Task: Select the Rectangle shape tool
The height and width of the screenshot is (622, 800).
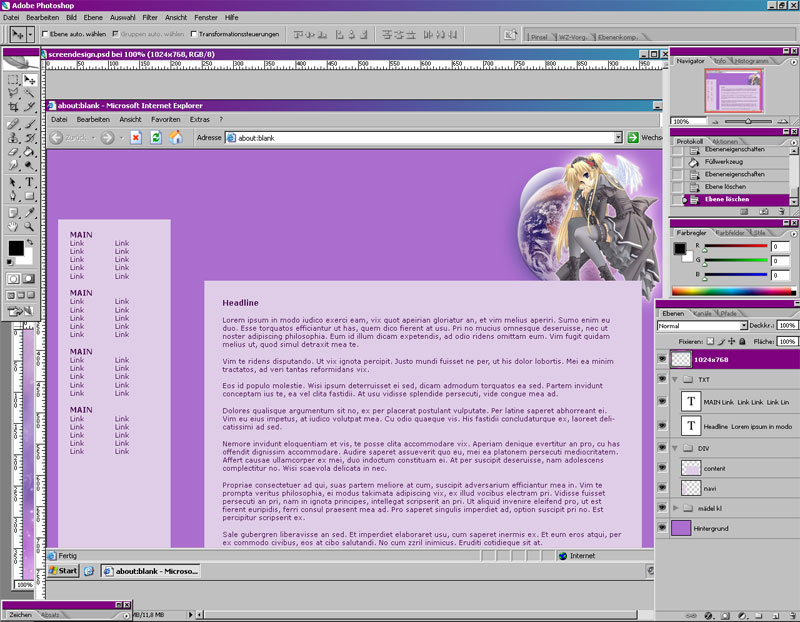Action: point(30,196)
